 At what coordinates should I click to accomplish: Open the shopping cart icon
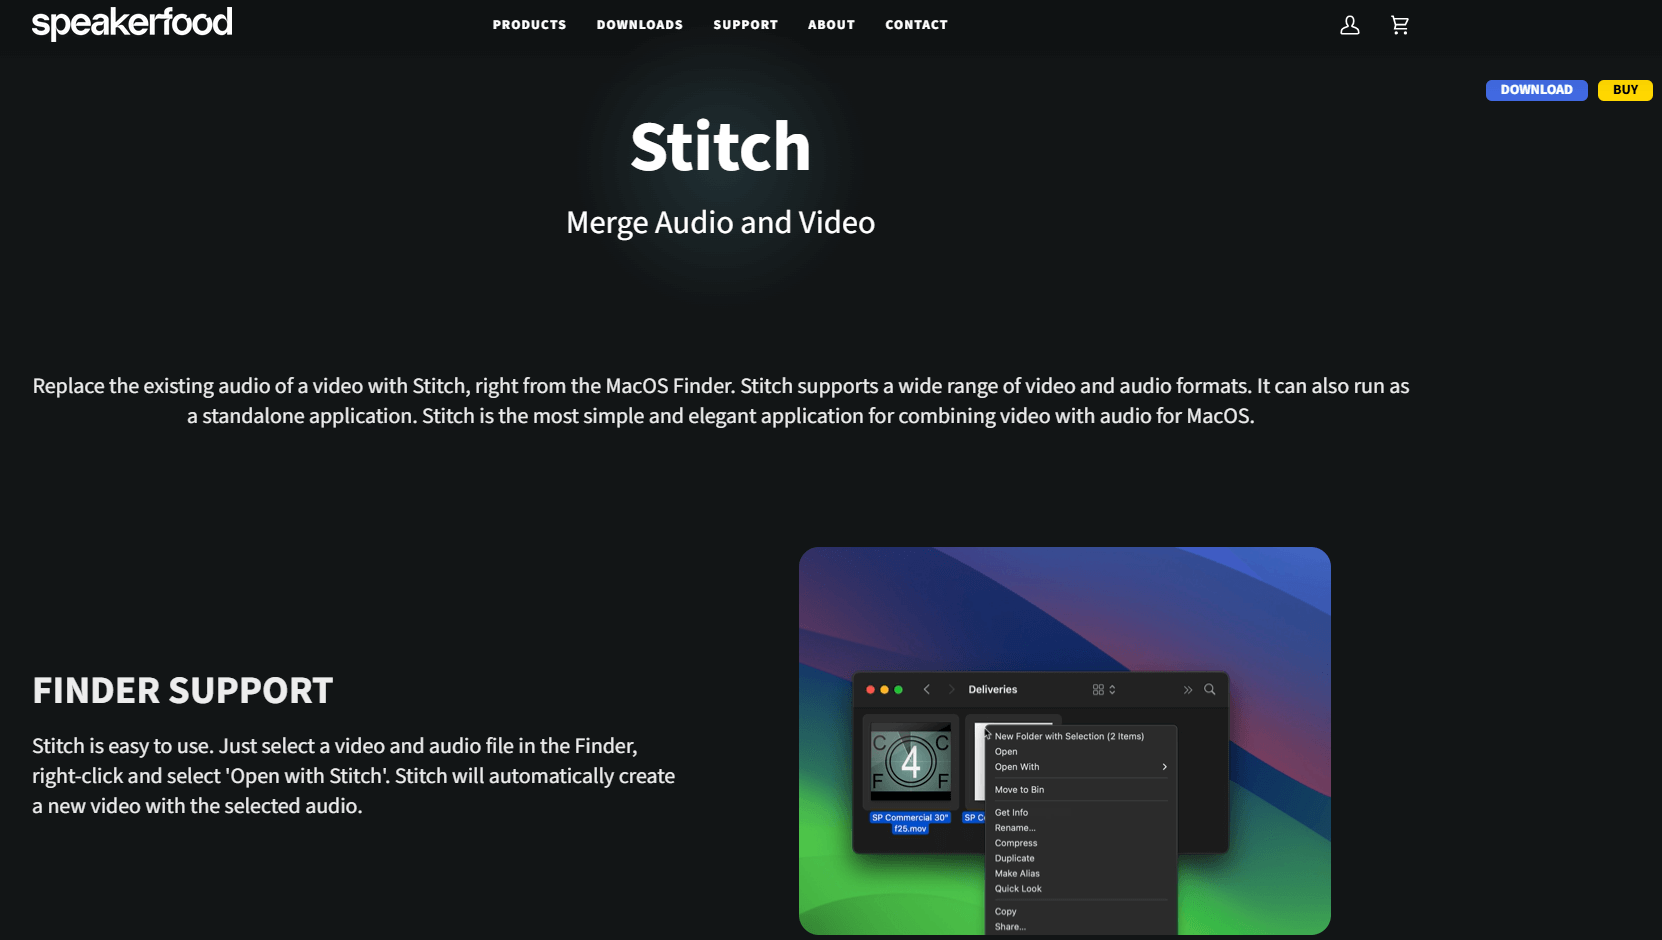click(x=1399, y=25)
